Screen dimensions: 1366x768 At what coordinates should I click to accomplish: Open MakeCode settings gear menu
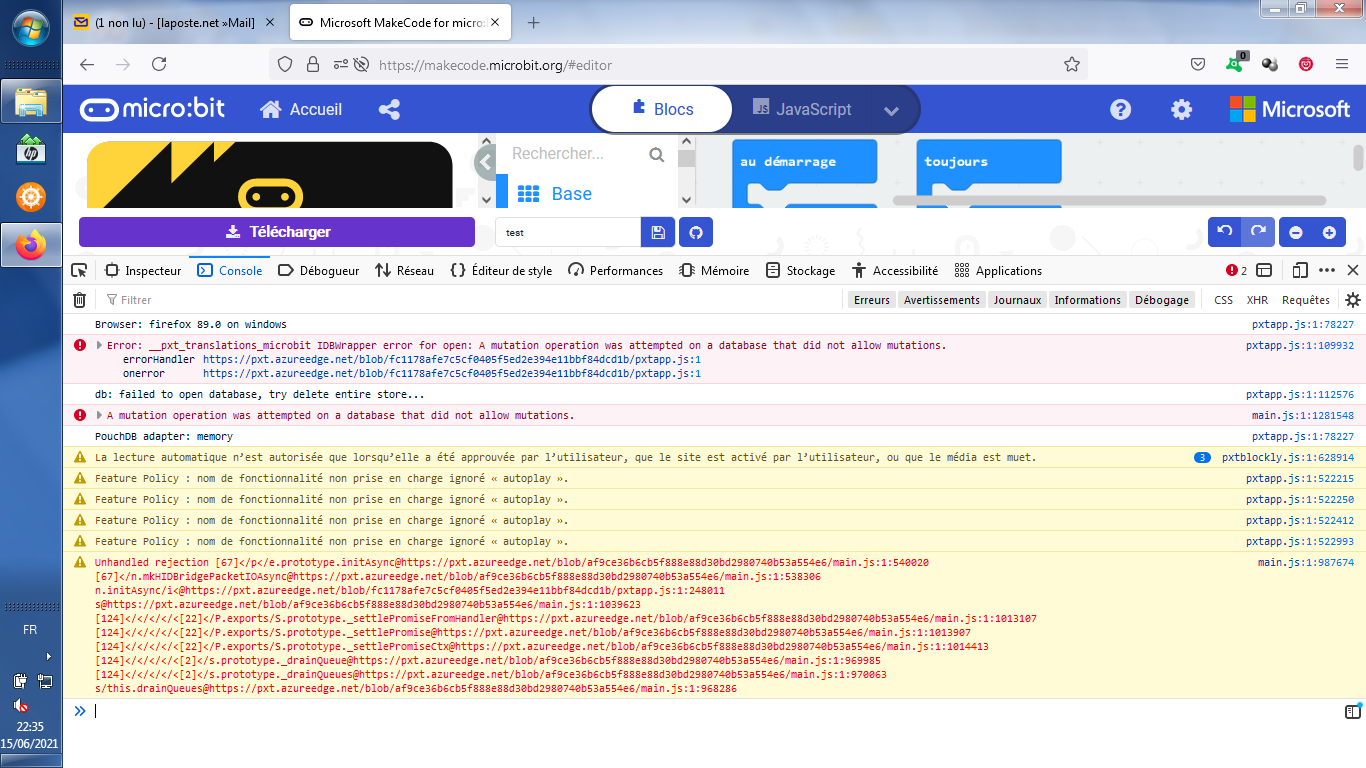click(1182, 110)
